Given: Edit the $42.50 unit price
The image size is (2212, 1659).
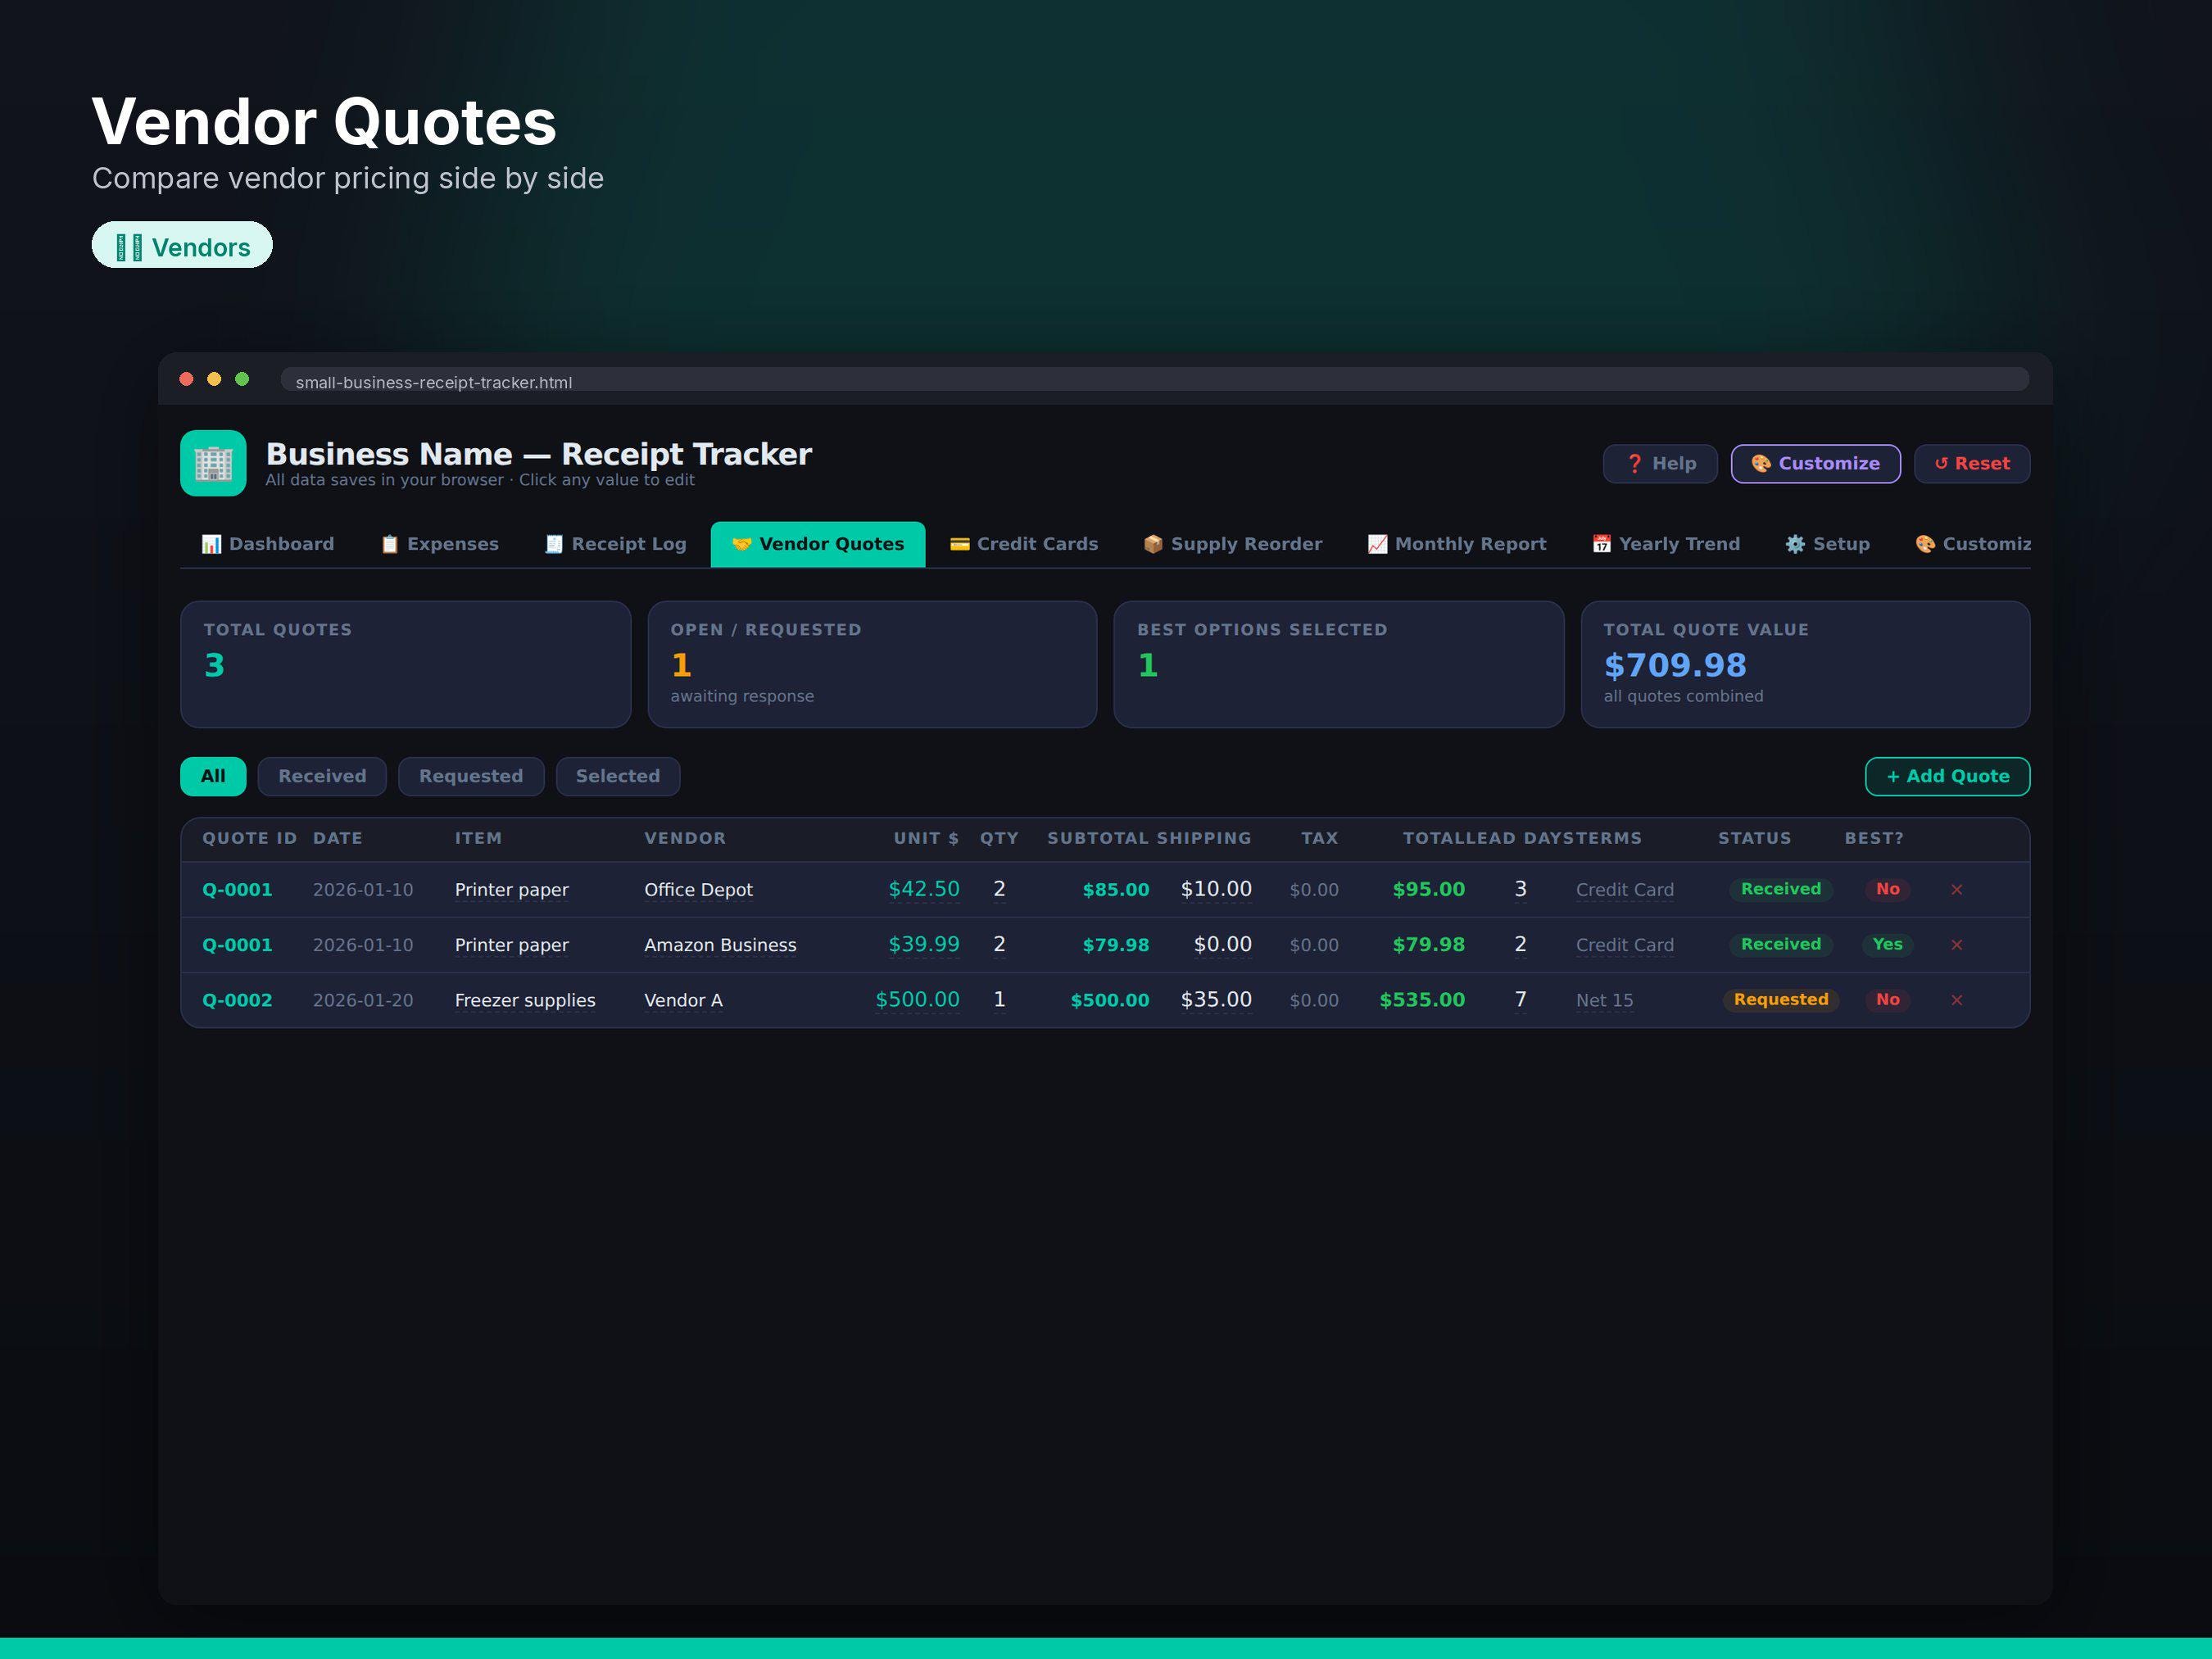Looking at the screenshot, I should [x=924, y=889].
